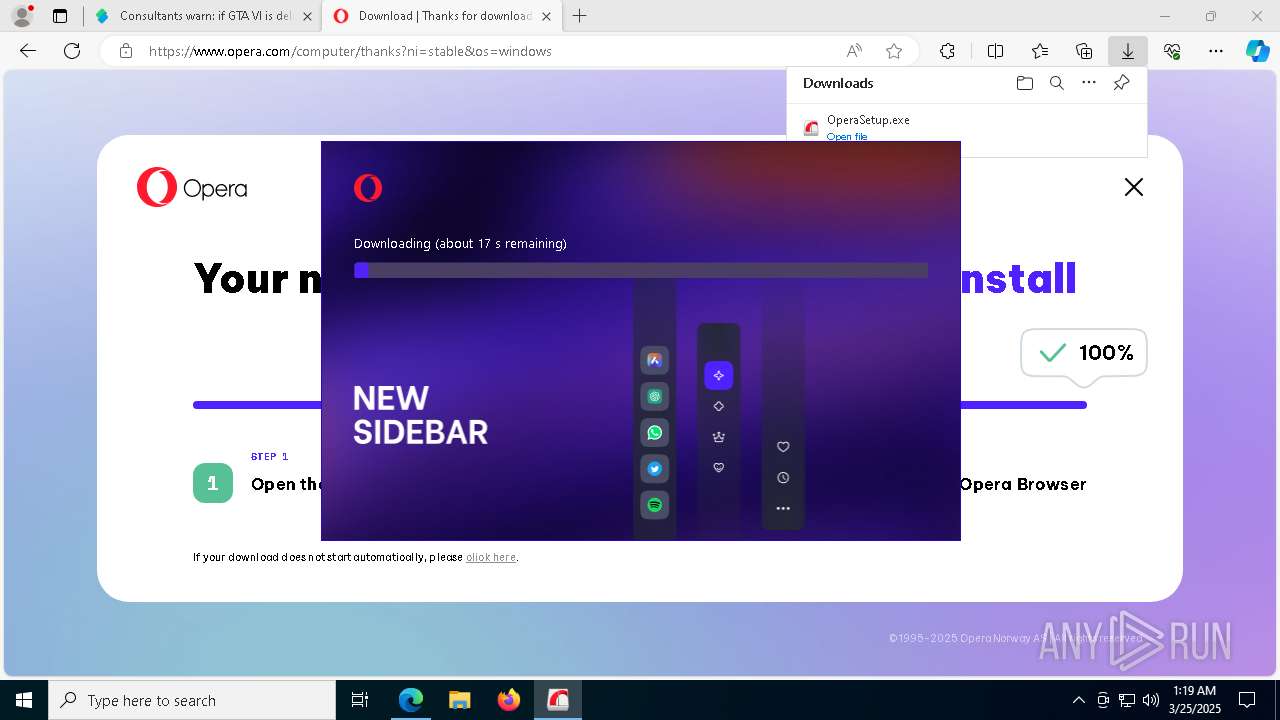Pin the Downloads panel
The width and height of the screenshot is (1280, 720).
(1121, 83)
